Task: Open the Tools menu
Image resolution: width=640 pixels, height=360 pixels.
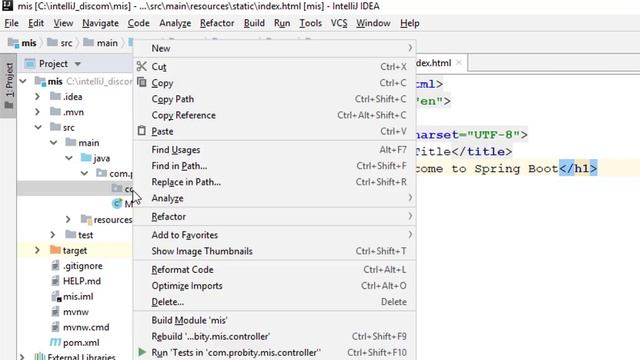Action: pyautogui.click(x=311, y=23)
